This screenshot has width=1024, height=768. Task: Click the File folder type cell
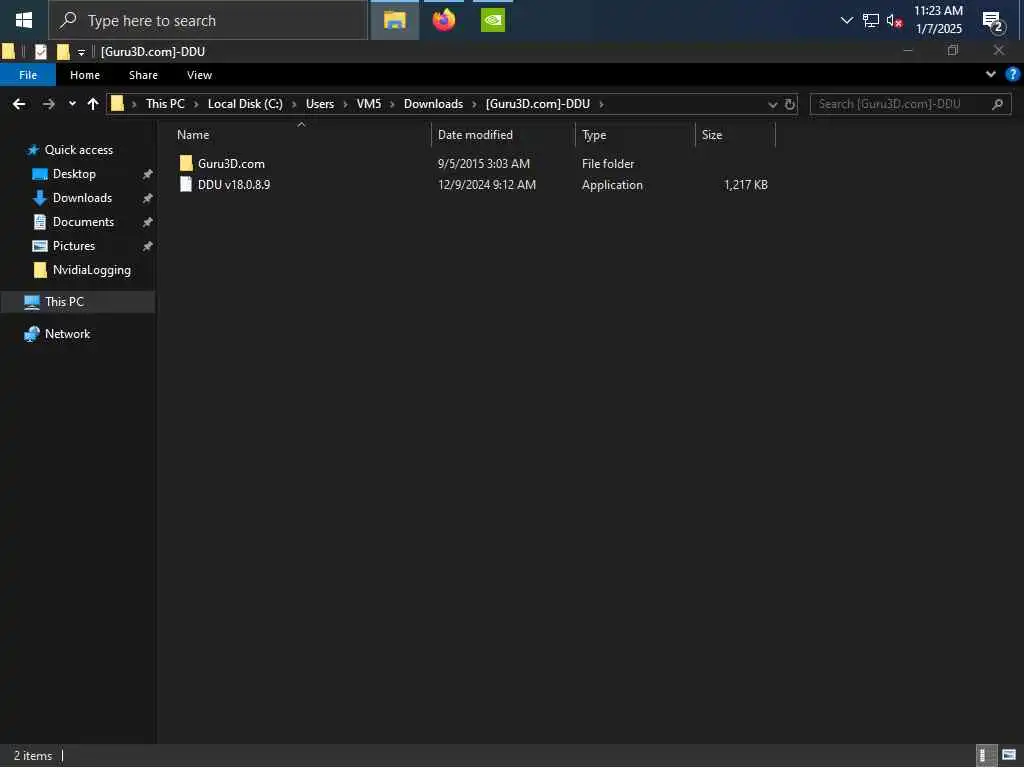coord(607,164)
